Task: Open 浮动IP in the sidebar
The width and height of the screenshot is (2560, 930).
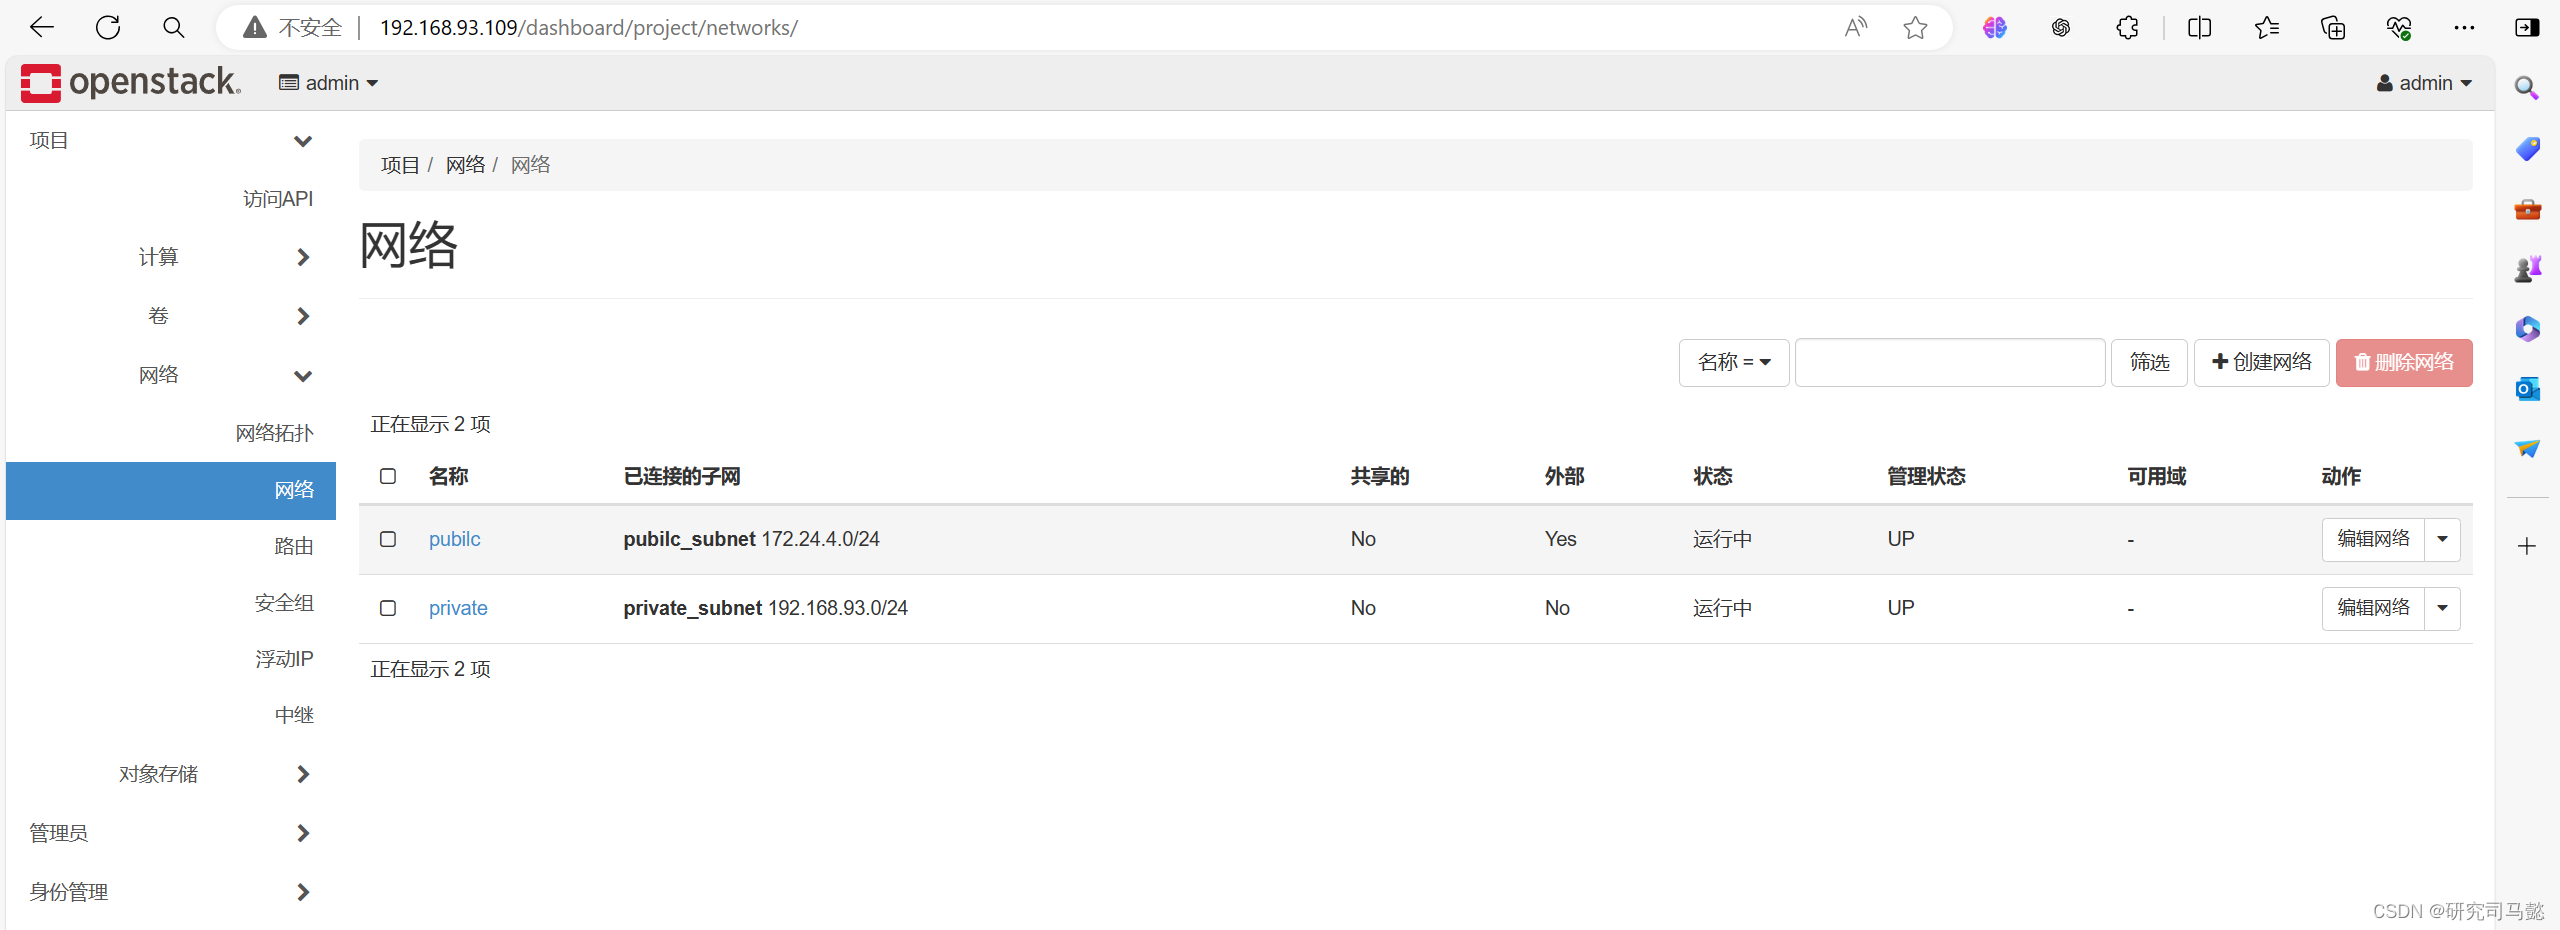Action: (284, 659)
